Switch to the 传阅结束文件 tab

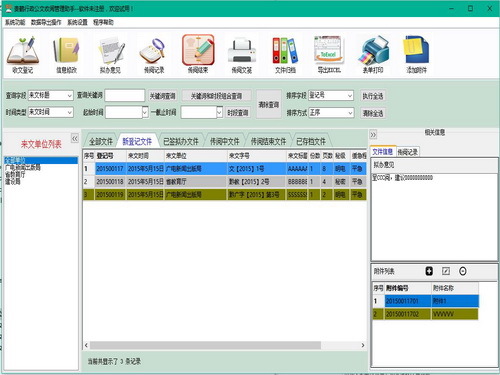coord(268,141)
